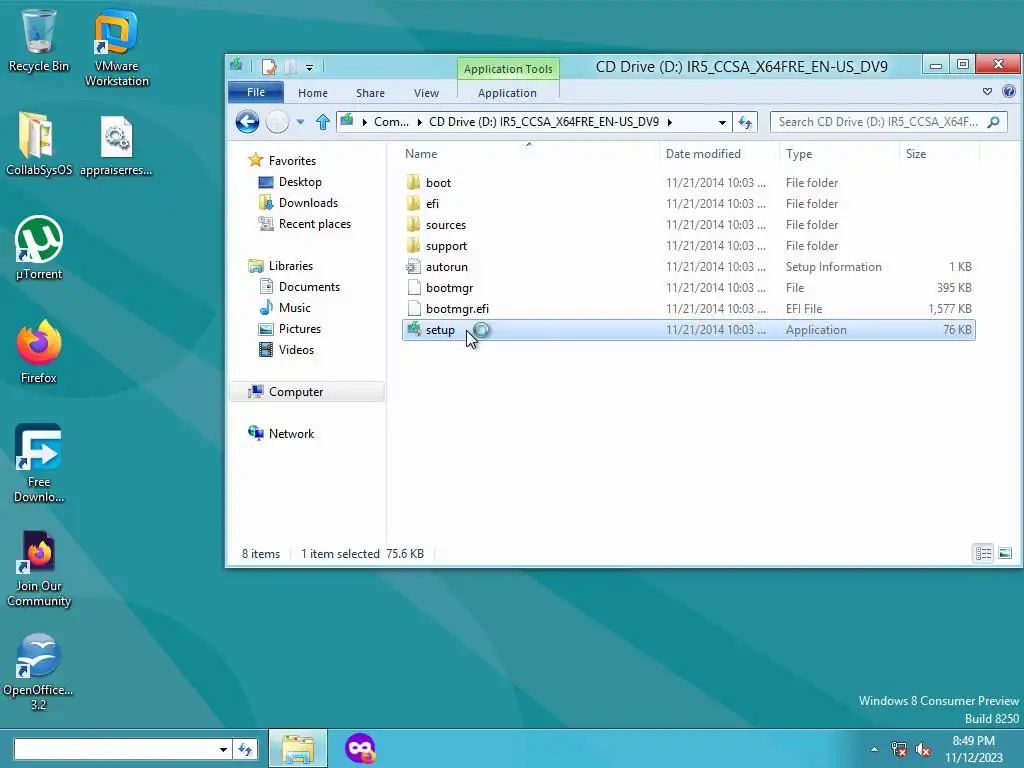Open the CollabSysOS folder icon
This screenshot has height=768, width=1024.
pyautogui.click(x=39, y=144)
